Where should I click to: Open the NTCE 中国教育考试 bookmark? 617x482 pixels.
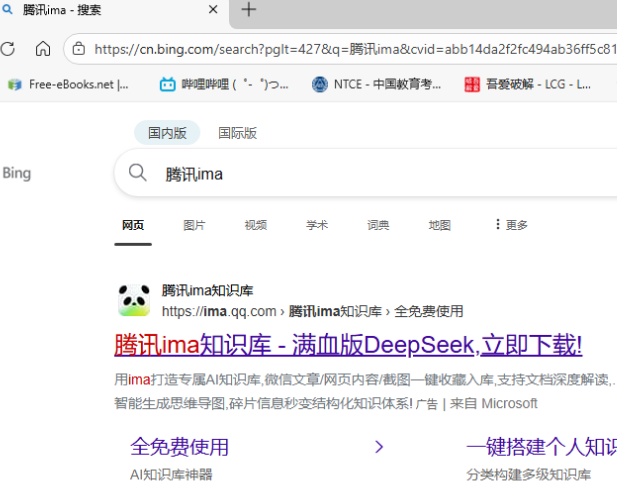(376, 85)
